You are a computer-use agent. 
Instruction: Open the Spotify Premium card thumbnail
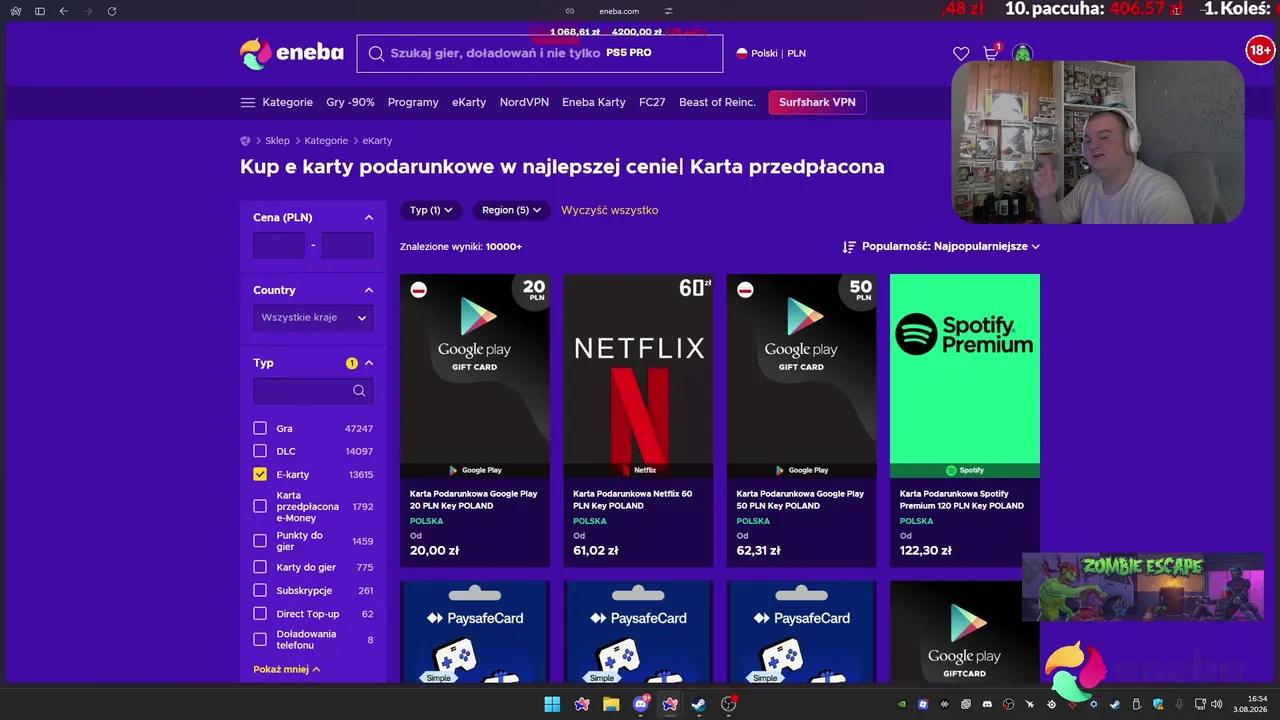click(965, 376)
